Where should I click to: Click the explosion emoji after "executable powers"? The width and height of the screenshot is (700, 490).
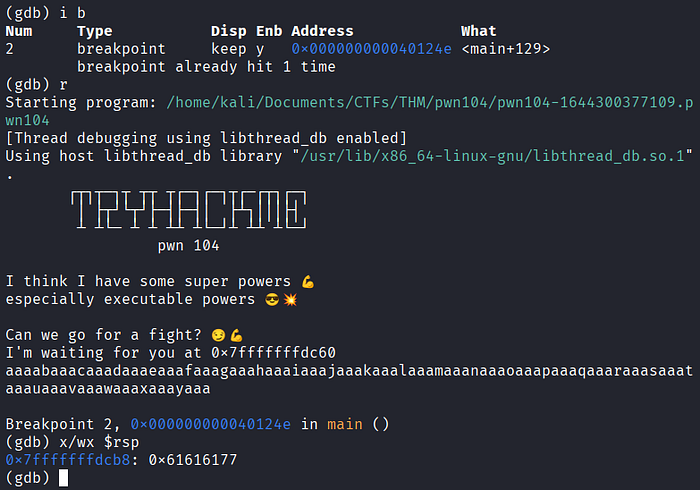tap(290, 299)
